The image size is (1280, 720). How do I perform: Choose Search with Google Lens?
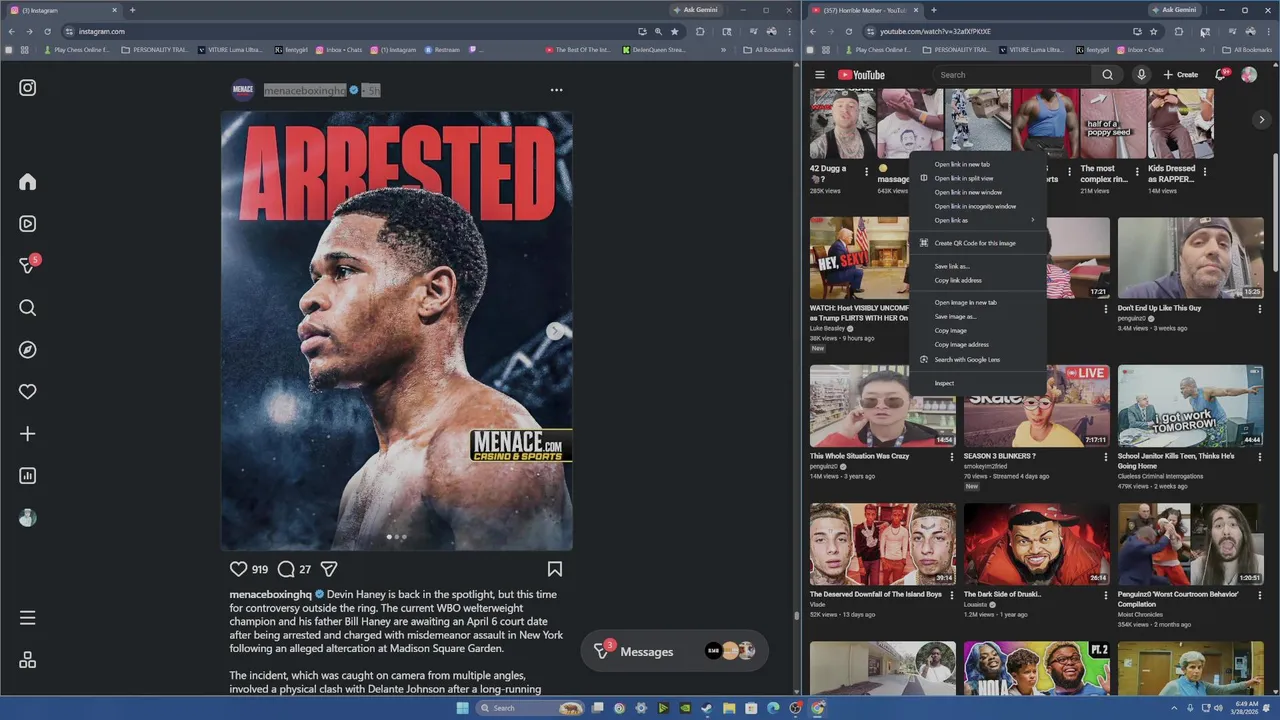point(977,359)
